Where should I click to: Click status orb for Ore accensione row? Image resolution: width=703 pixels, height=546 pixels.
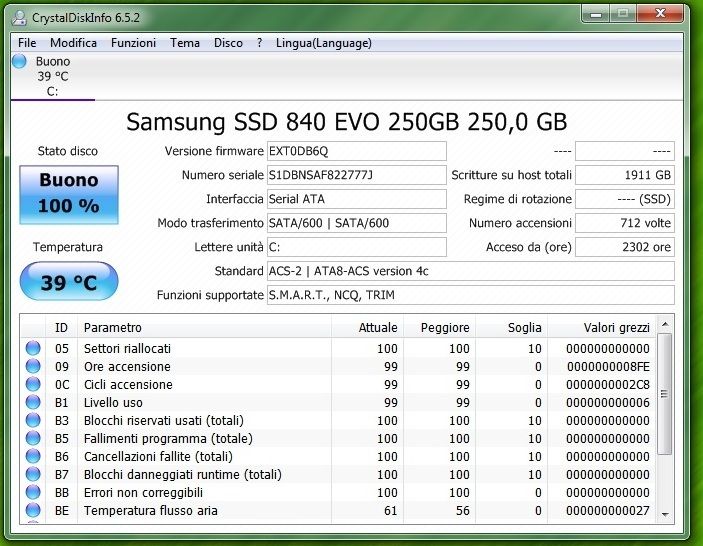point(33,366)
